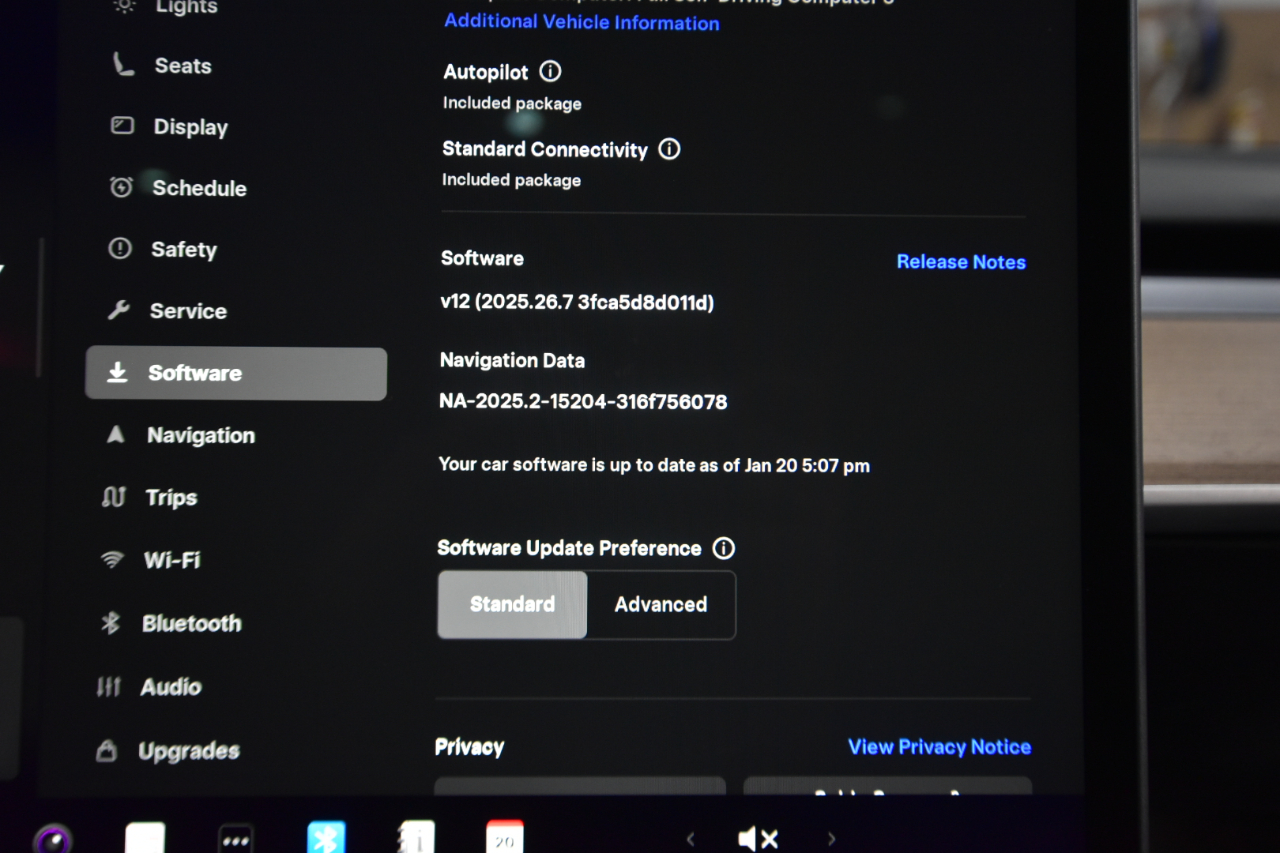Switch update preference to Advanced

[x=660, y=604]
